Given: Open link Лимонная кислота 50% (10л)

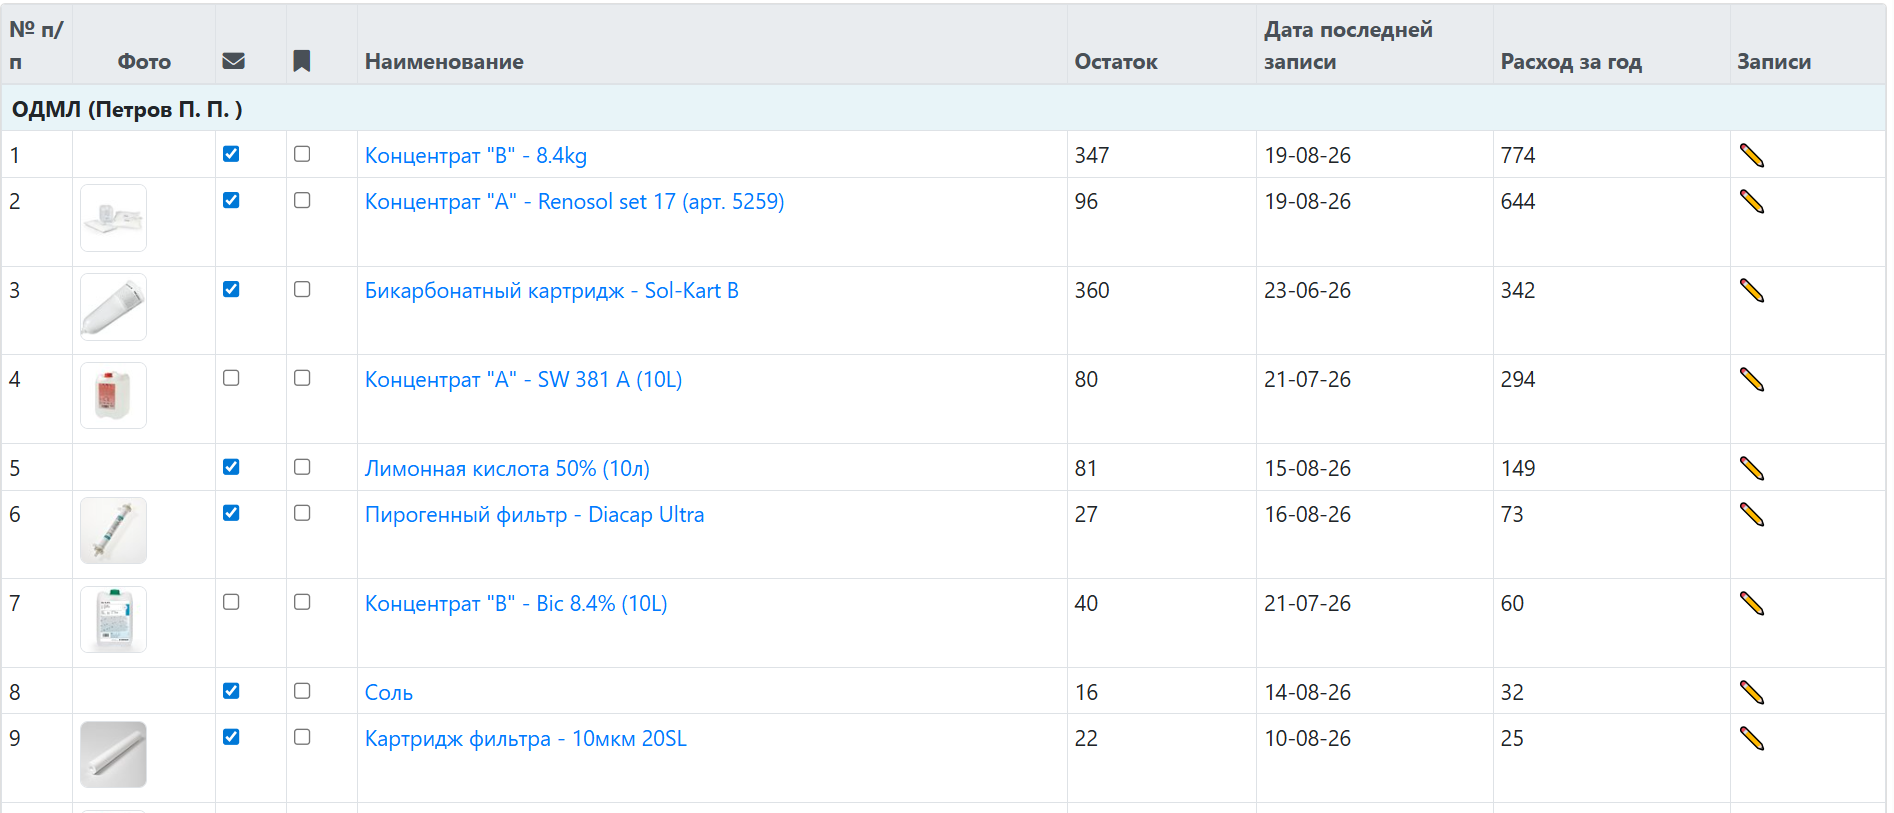Looking at the screenshot, I should click(507, 468).
